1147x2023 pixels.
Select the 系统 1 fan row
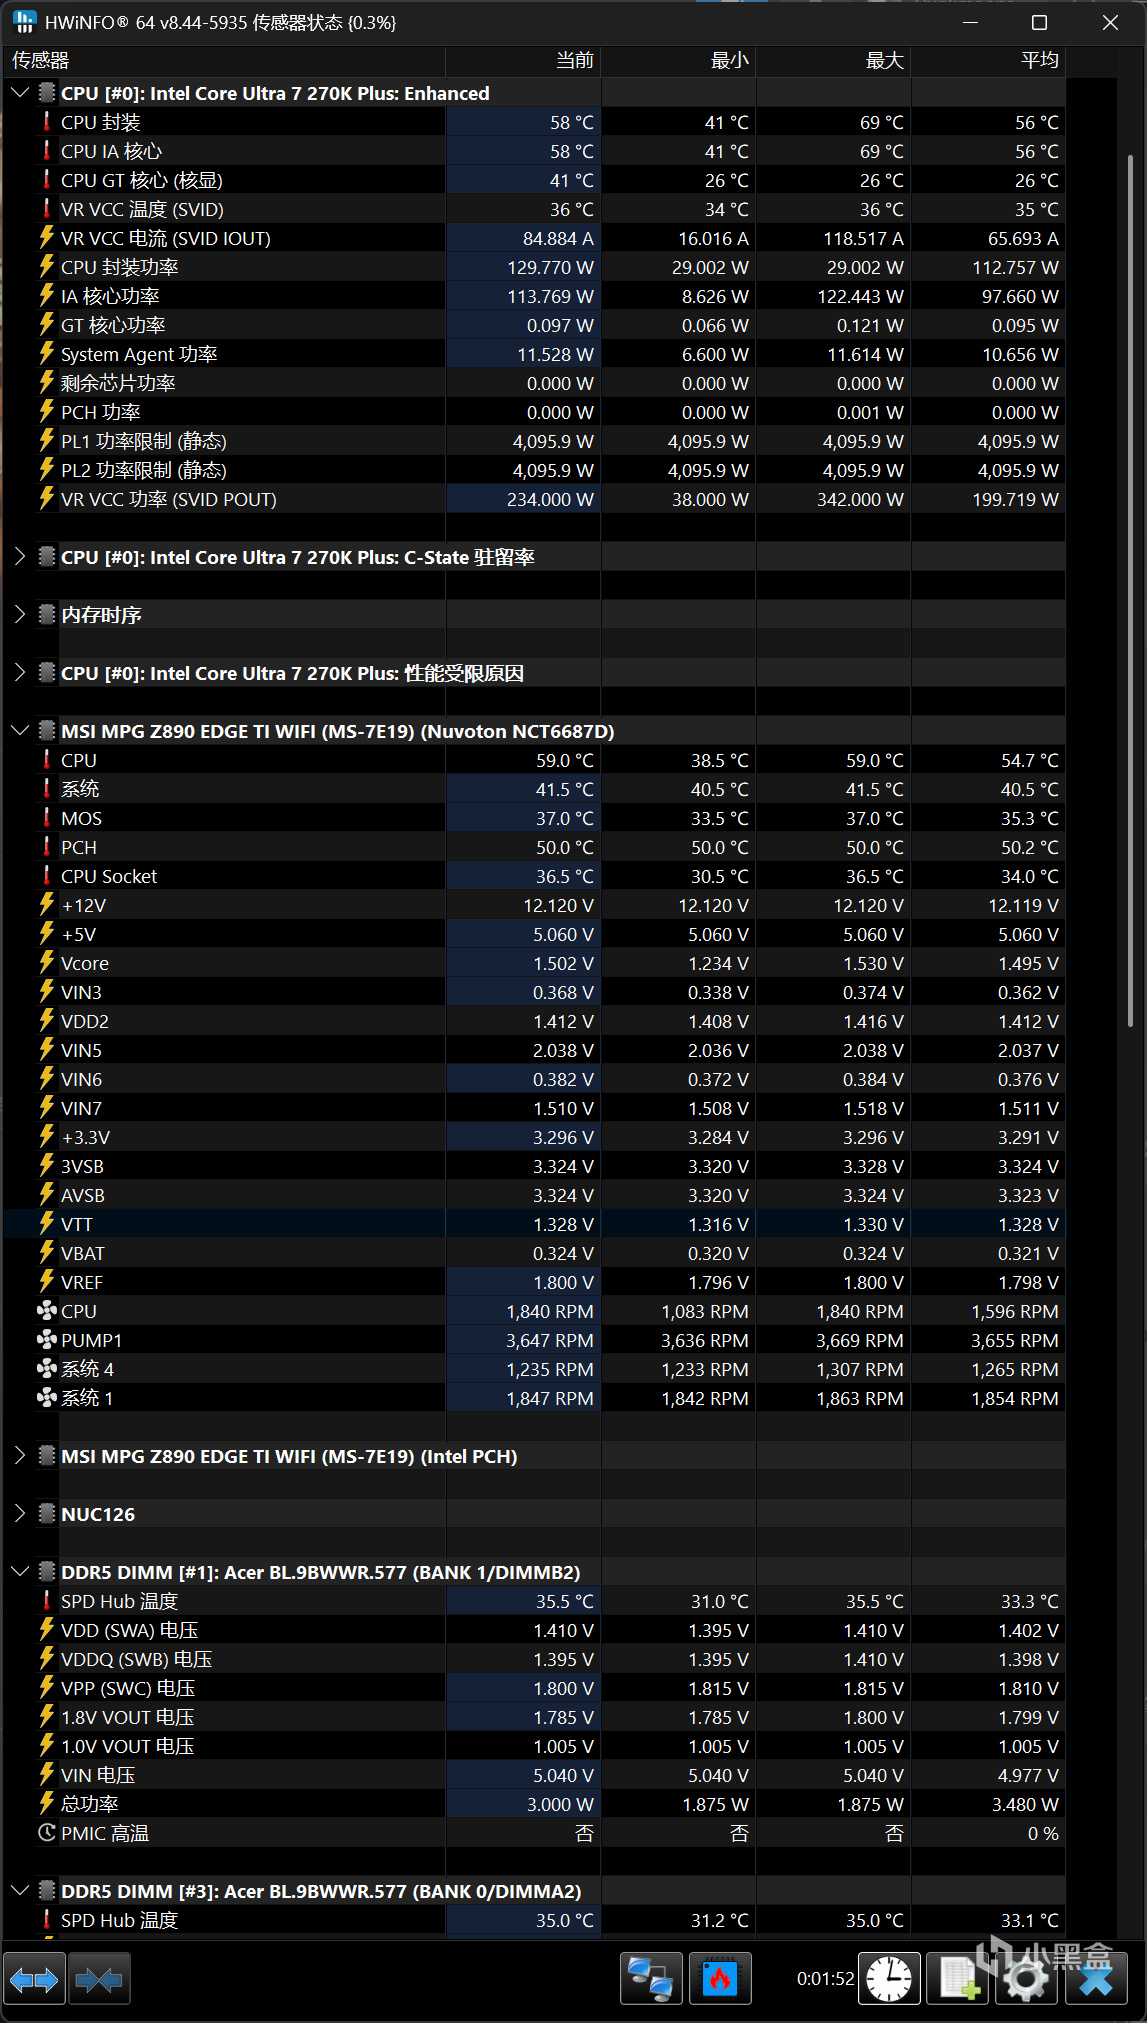tap(534, 1398)
